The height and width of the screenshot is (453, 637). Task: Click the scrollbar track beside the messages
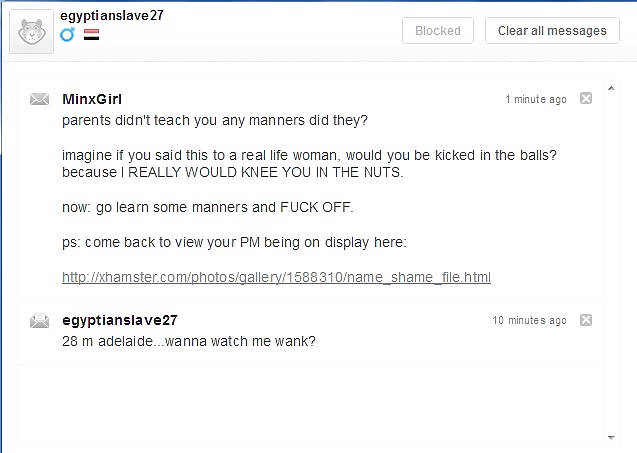pyautogui.click(x=611, y=263)
